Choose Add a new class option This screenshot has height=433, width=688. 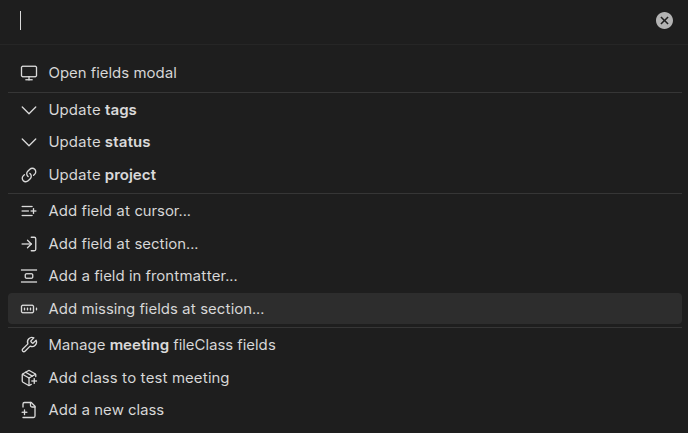pos(106,410)
